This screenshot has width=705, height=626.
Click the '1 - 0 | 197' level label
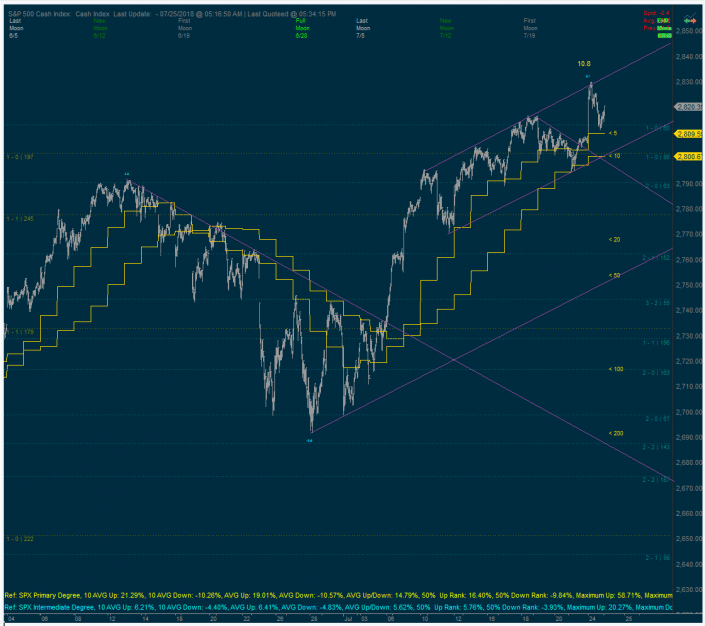pyautogui.click(x=20, y=157)
